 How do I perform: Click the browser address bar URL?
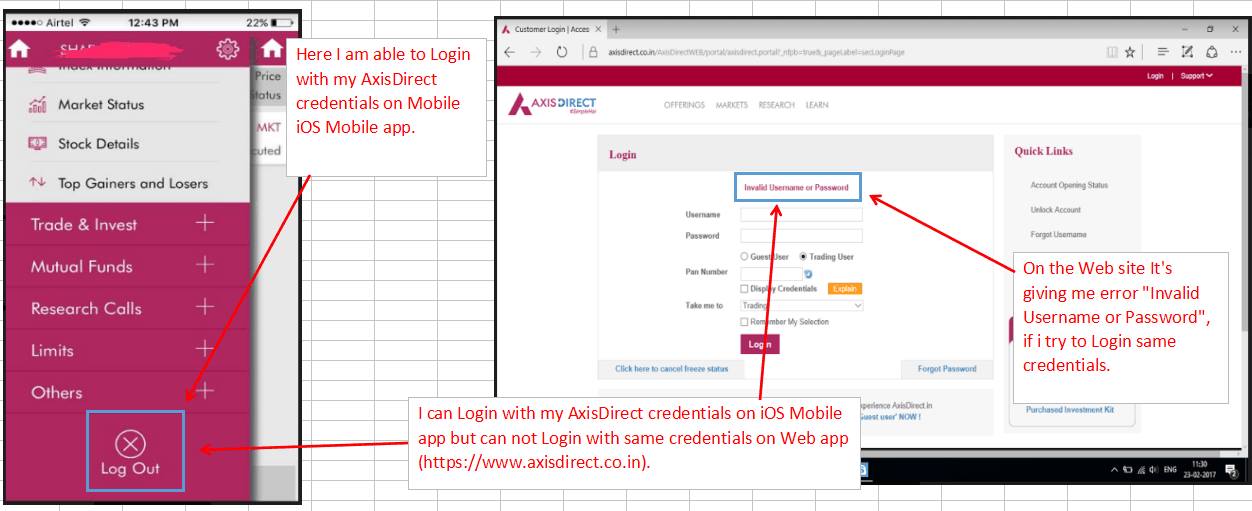tap(755, 52)
